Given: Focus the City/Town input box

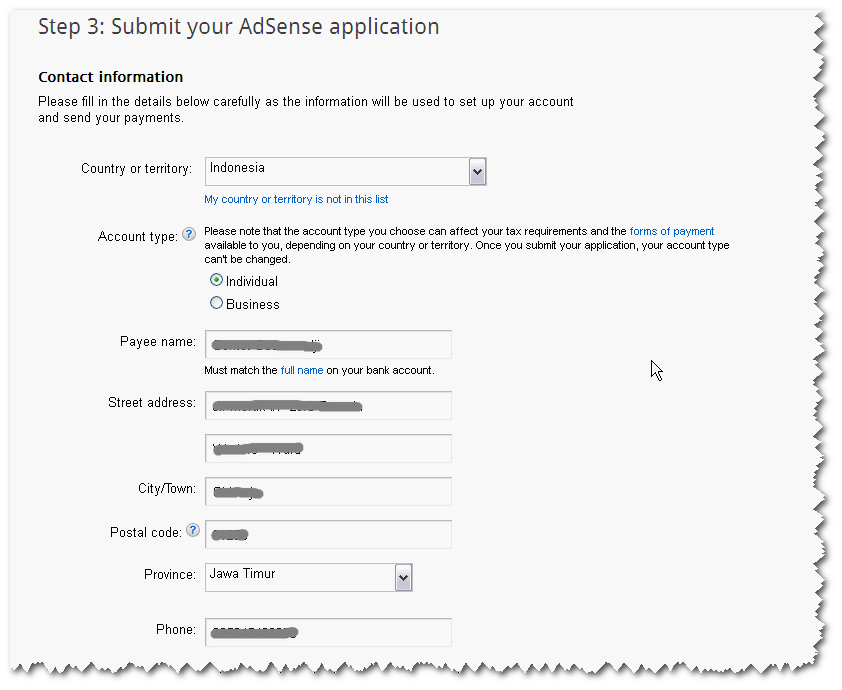Looking at the screenshot, I should pos(328,492).
